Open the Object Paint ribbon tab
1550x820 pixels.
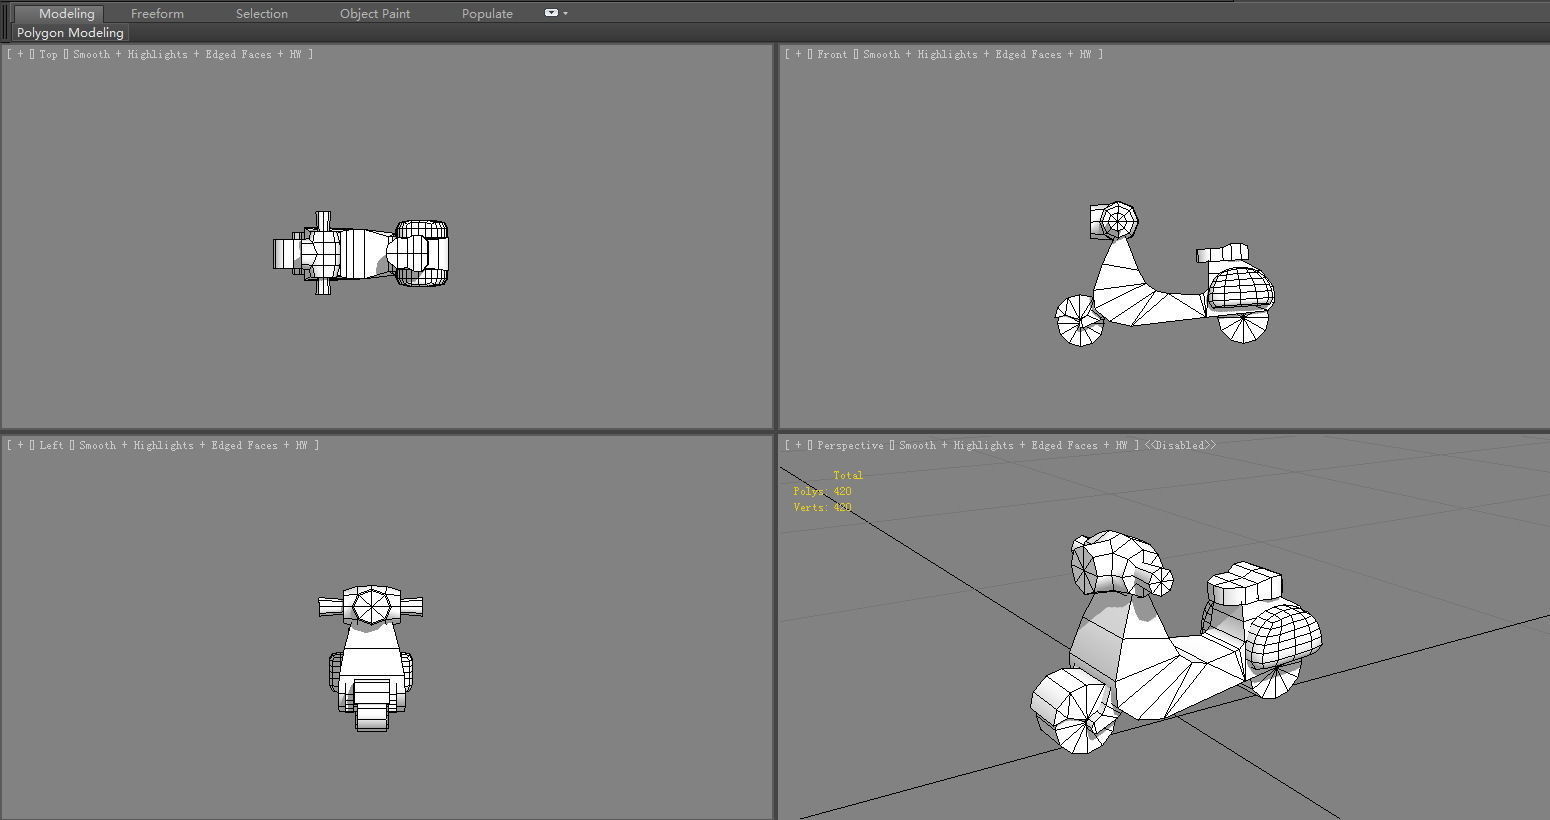point(375,13)
